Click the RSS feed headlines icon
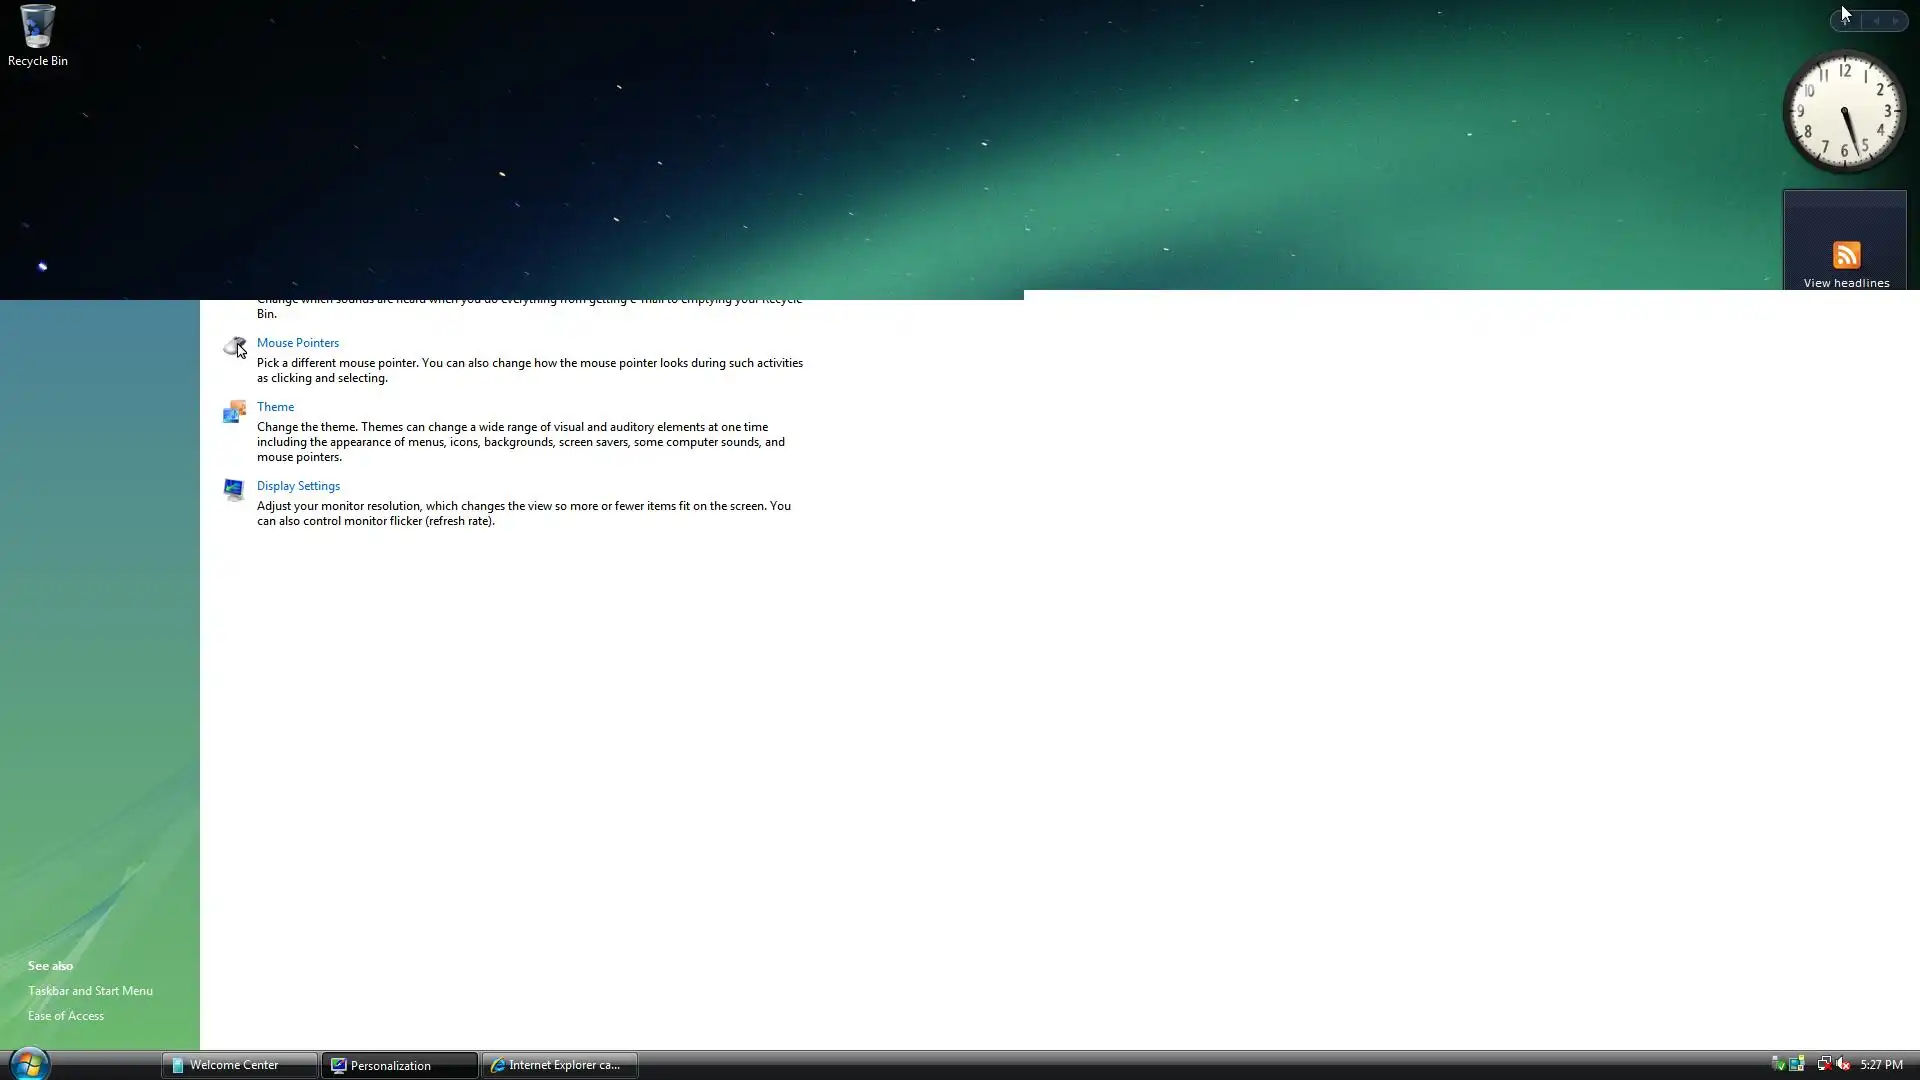Screen dimensions: 1920x1080 pyautogui.click(x=1846, y=255)
